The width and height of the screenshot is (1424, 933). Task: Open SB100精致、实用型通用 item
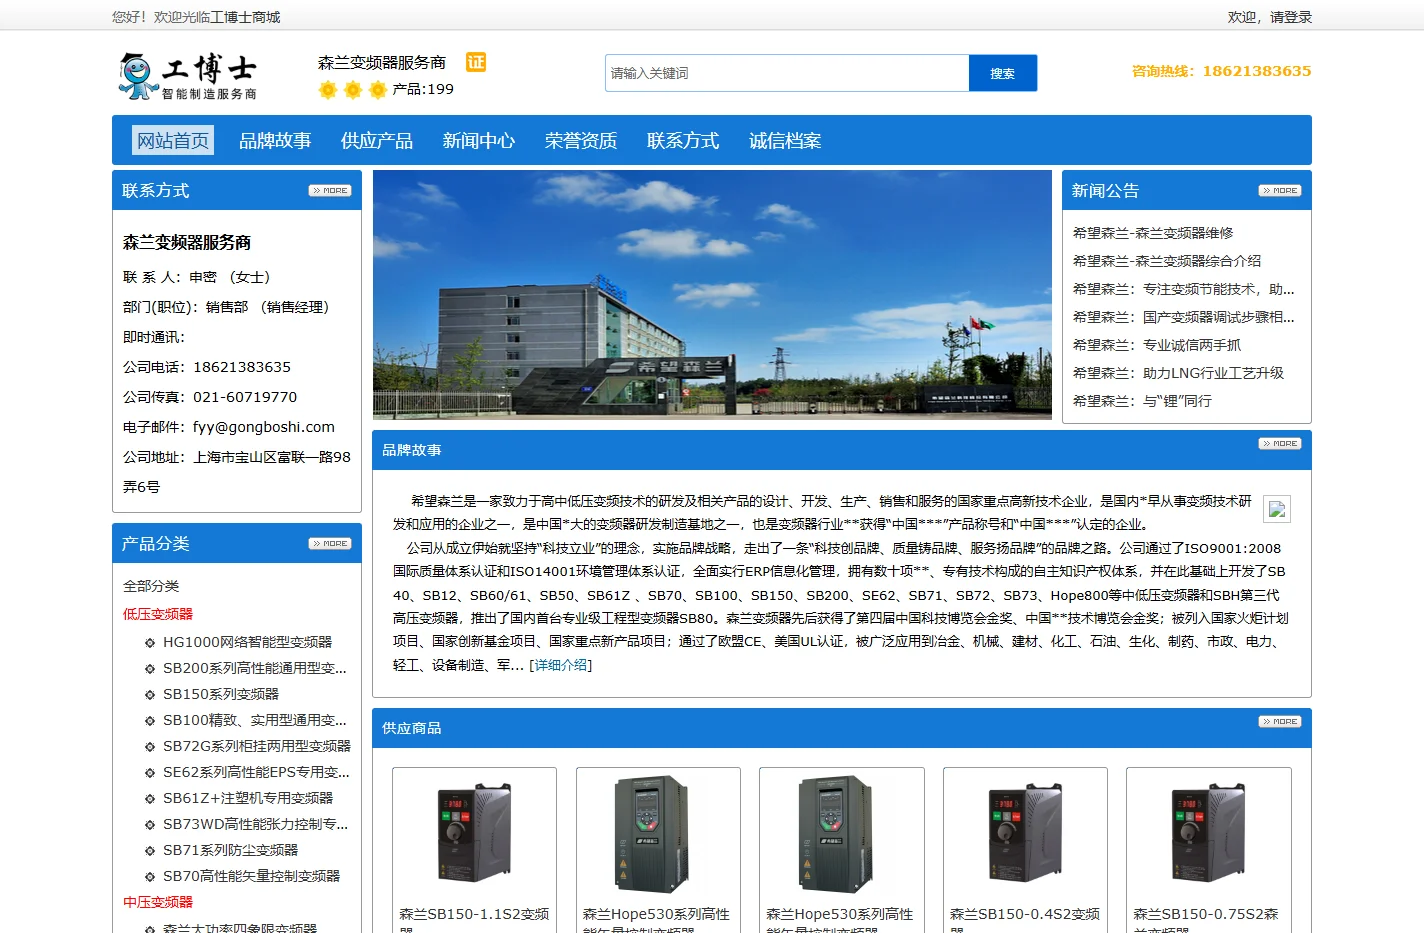tap(255, 720)
